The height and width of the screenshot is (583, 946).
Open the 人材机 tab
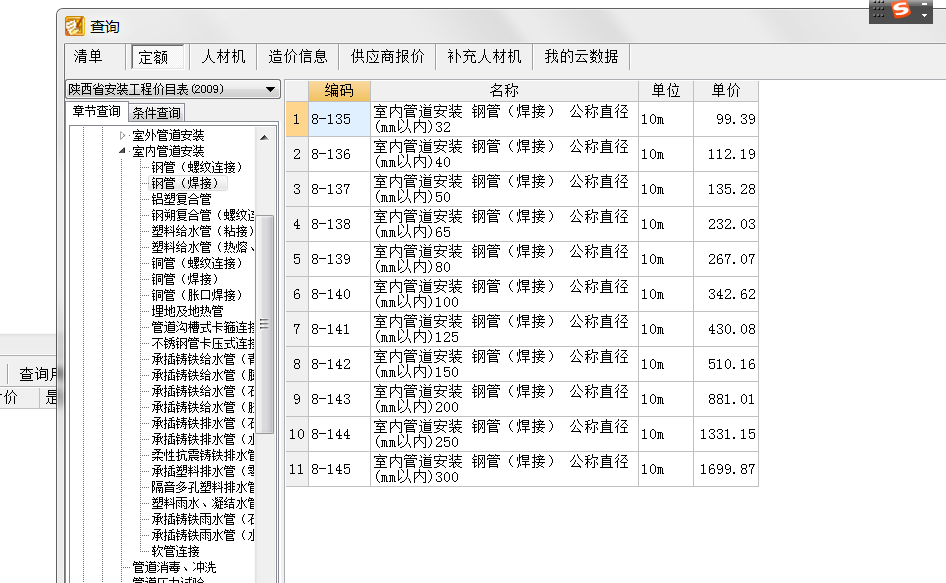tap(223, 57)
